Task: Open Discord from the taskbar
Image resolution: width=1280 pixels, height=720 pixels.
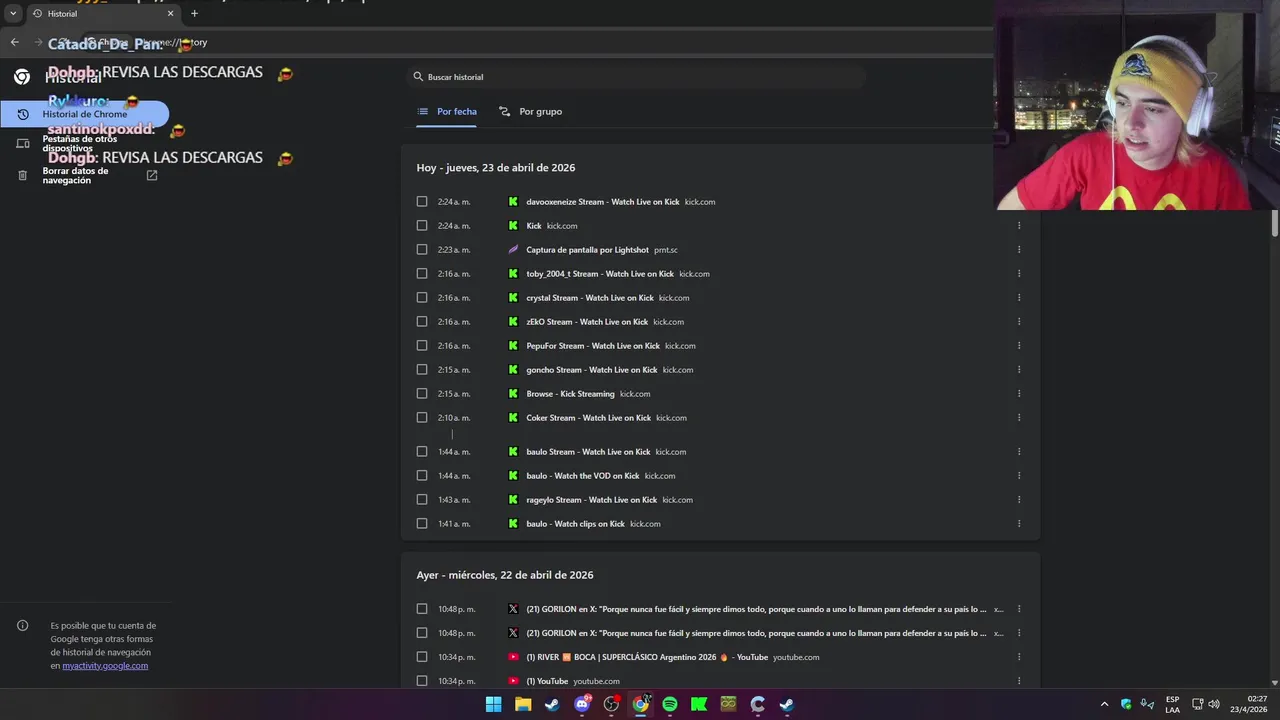Action: point(582,704)
